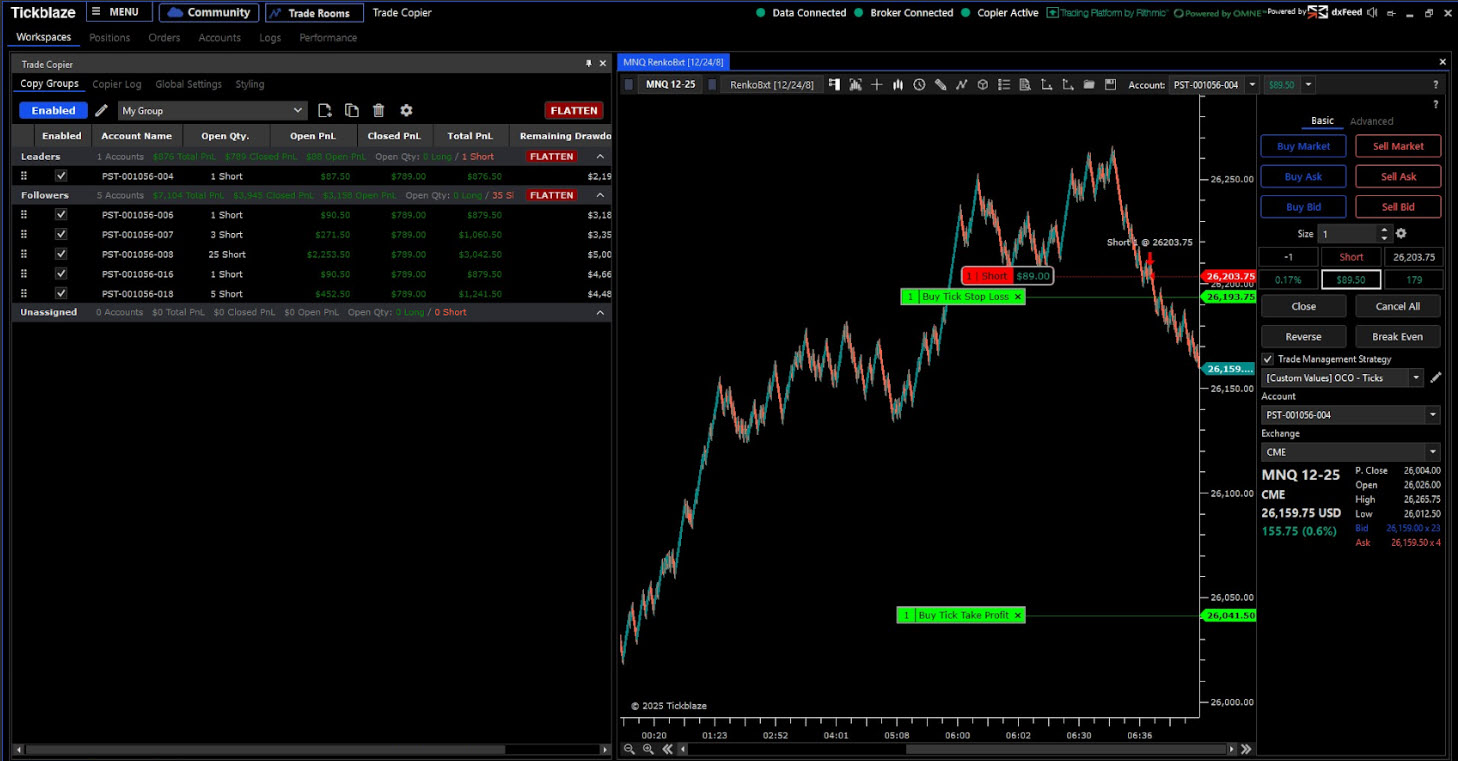Click the pencil edit icon beside Enabled
The image size is (1458, 761).
tap(101, 111)
